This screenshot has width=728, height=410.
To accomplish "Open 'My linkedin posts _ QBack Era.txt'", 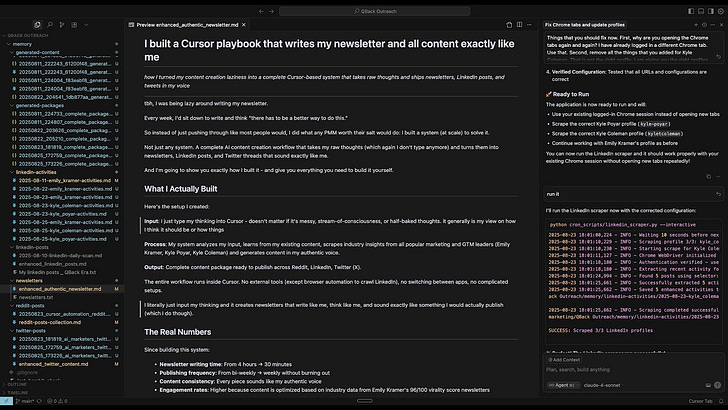I will tap(62, 272).
